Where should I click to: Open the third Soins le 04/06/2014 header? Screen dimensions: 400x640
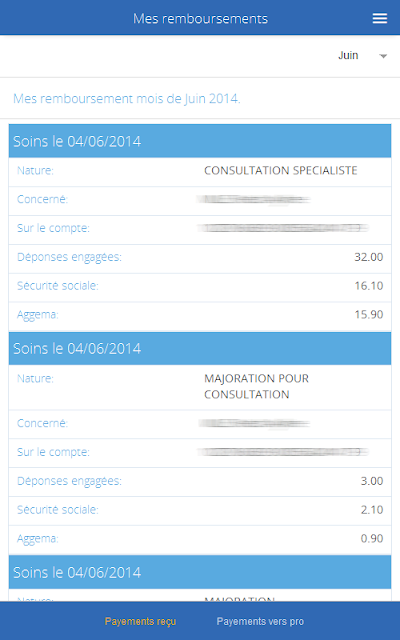(x=200, y=572)
